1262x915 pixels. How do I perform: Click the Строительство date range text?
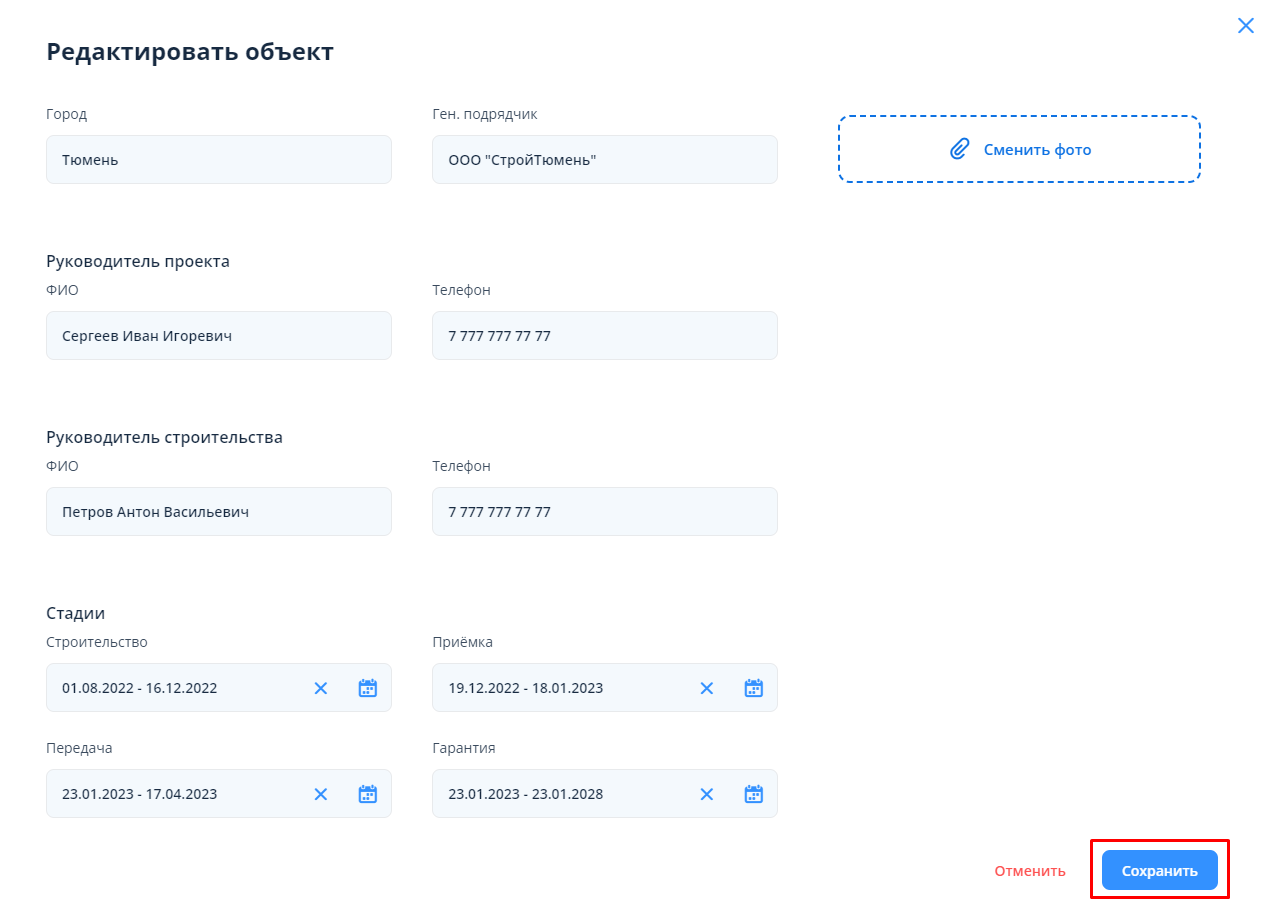140,688
